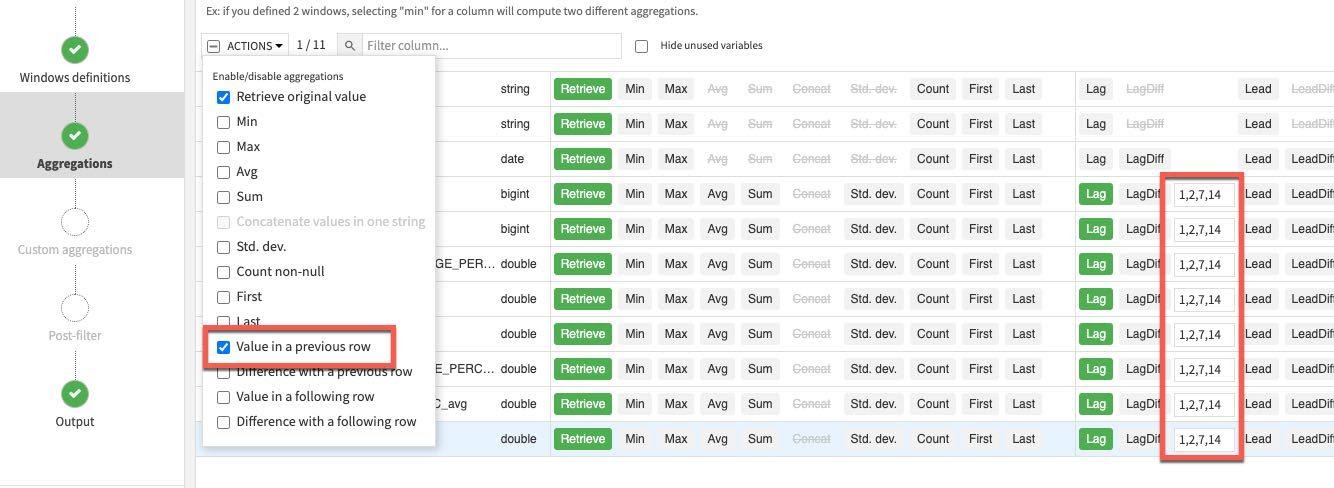Click the Windows definitions step checkmark icon
Image resolution: width=1334 pixels, height=488 pixels.
74,49
